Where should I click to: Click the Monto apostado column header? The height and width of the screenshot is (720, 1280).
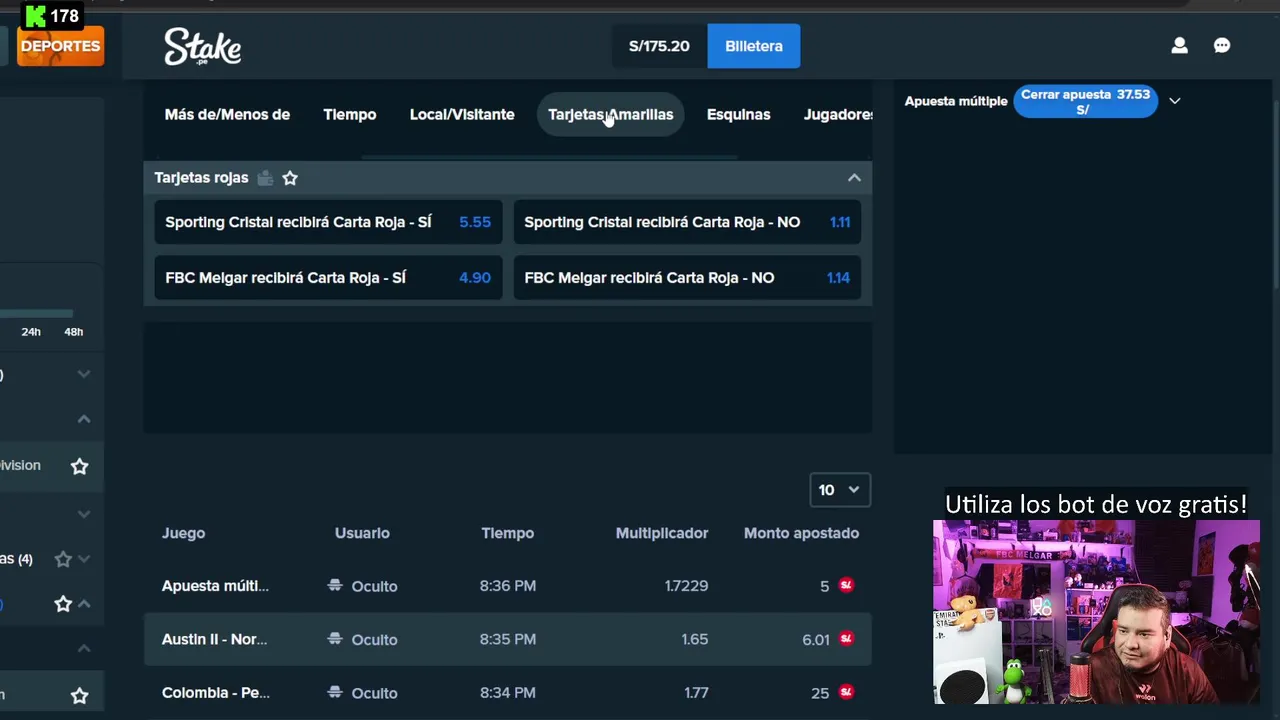[801, 533]
